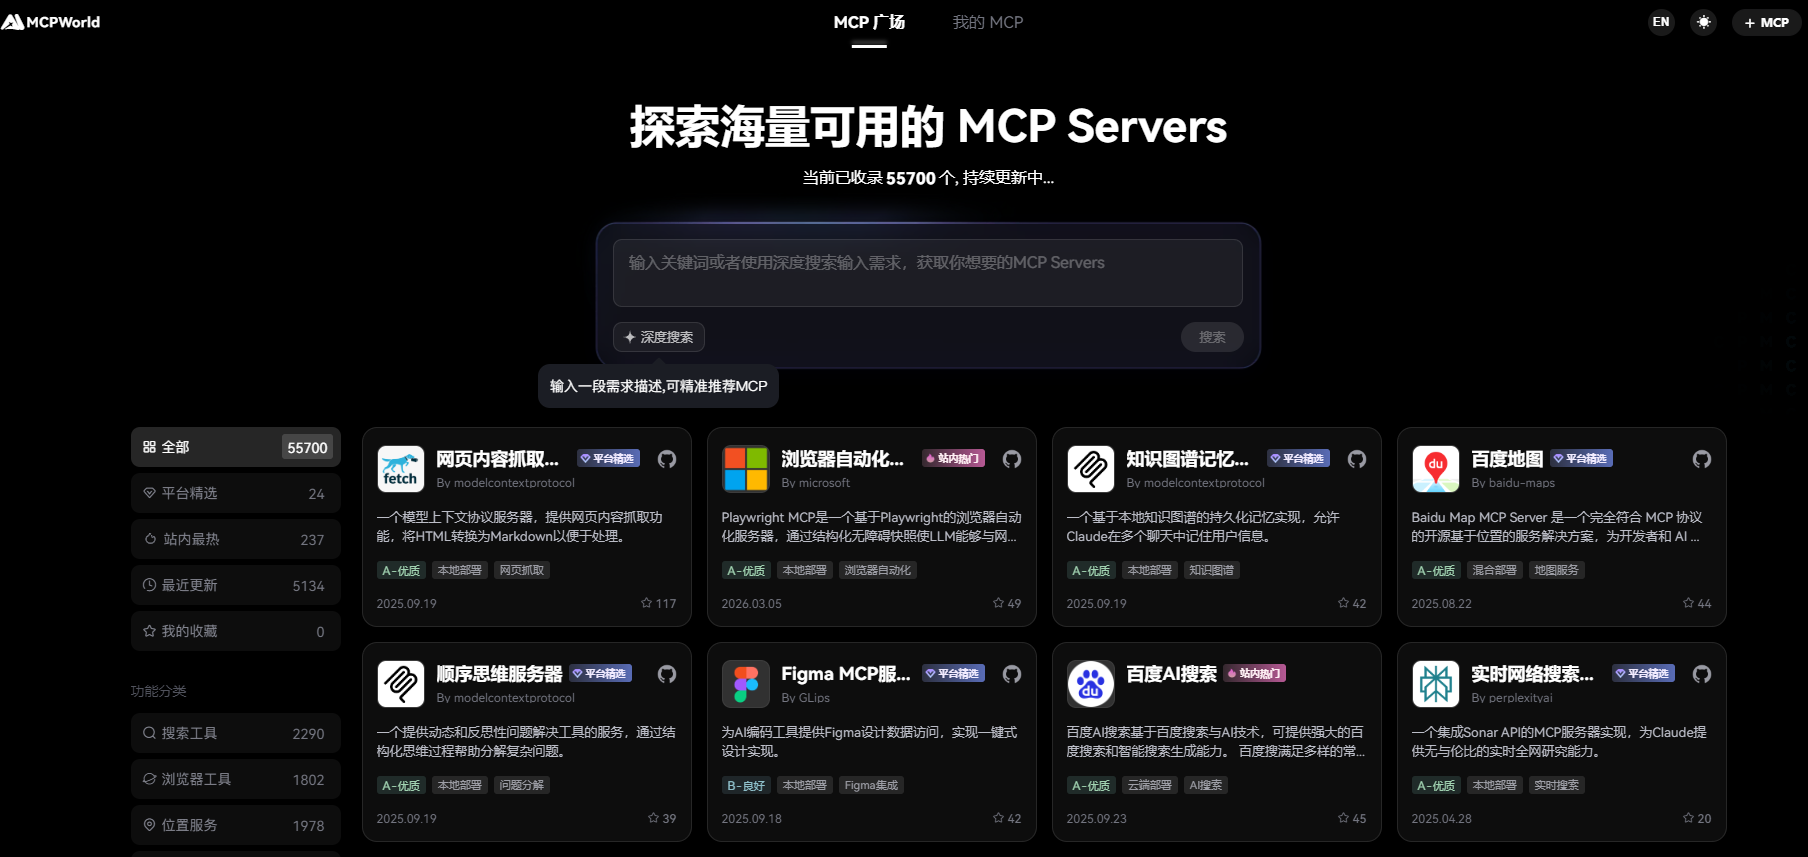
Task: Open GitHub link on 网页内容抓取 card
Action: (x=667, y=459)
